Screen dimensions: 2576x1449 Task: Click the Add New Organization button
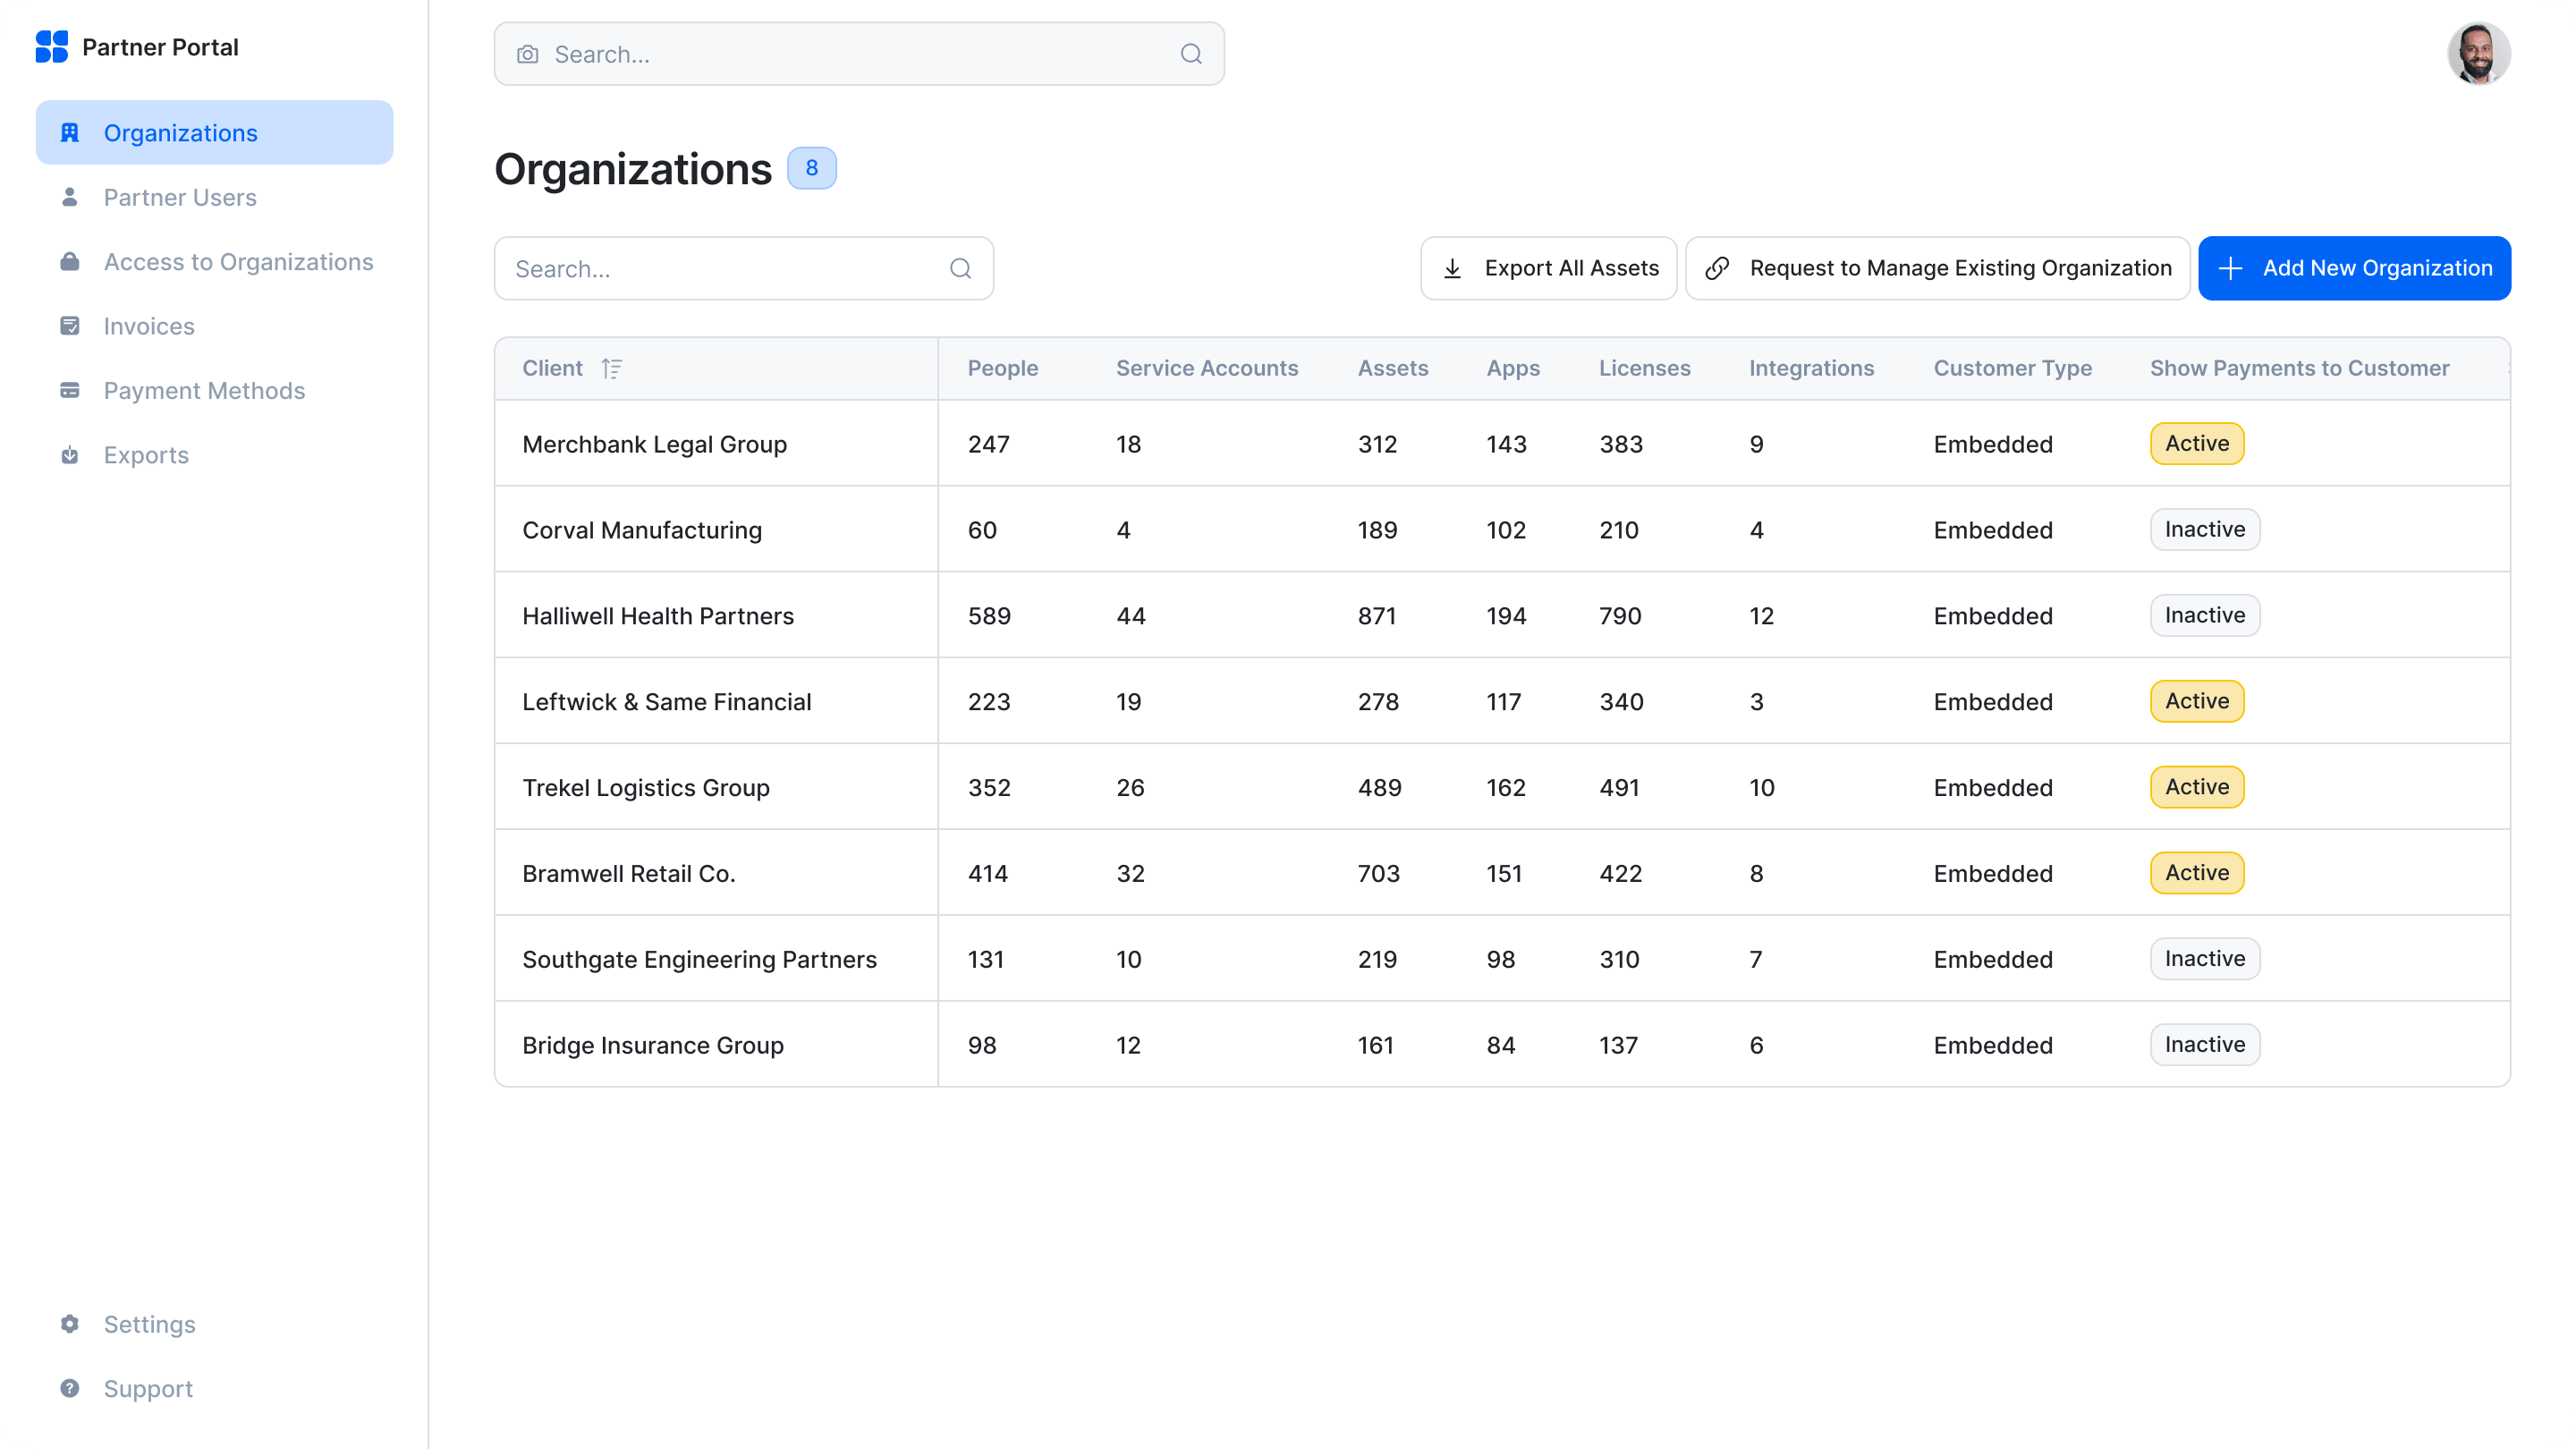pyautogui.click(x=2354, y=268)
